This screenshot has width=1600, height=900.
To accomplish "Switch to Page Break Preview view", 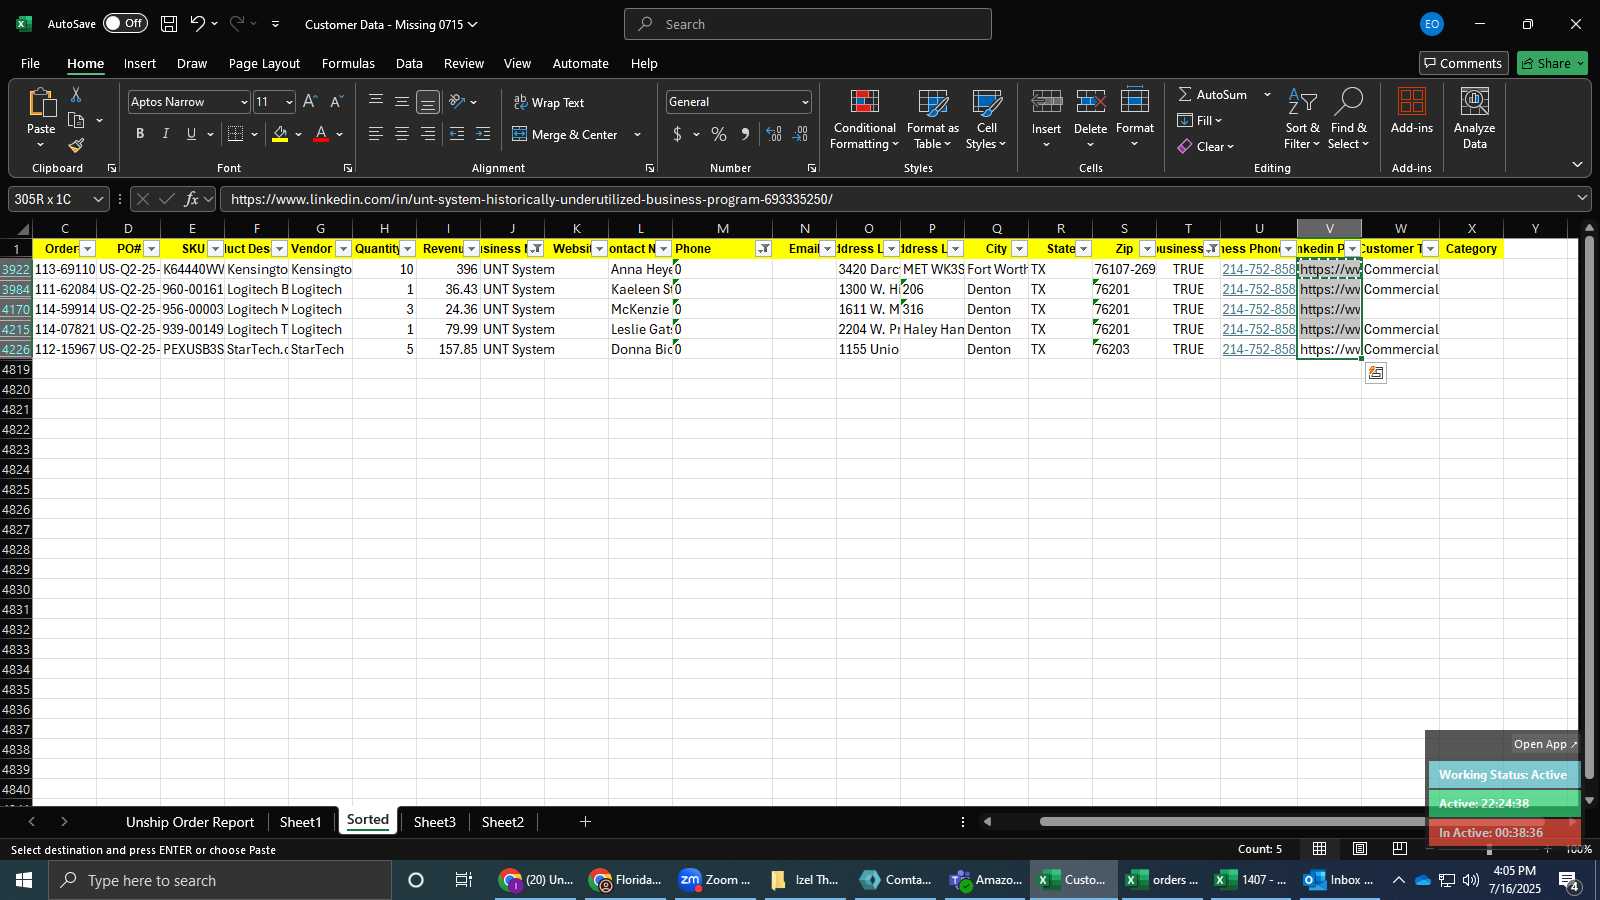I will pos(1399,849).
